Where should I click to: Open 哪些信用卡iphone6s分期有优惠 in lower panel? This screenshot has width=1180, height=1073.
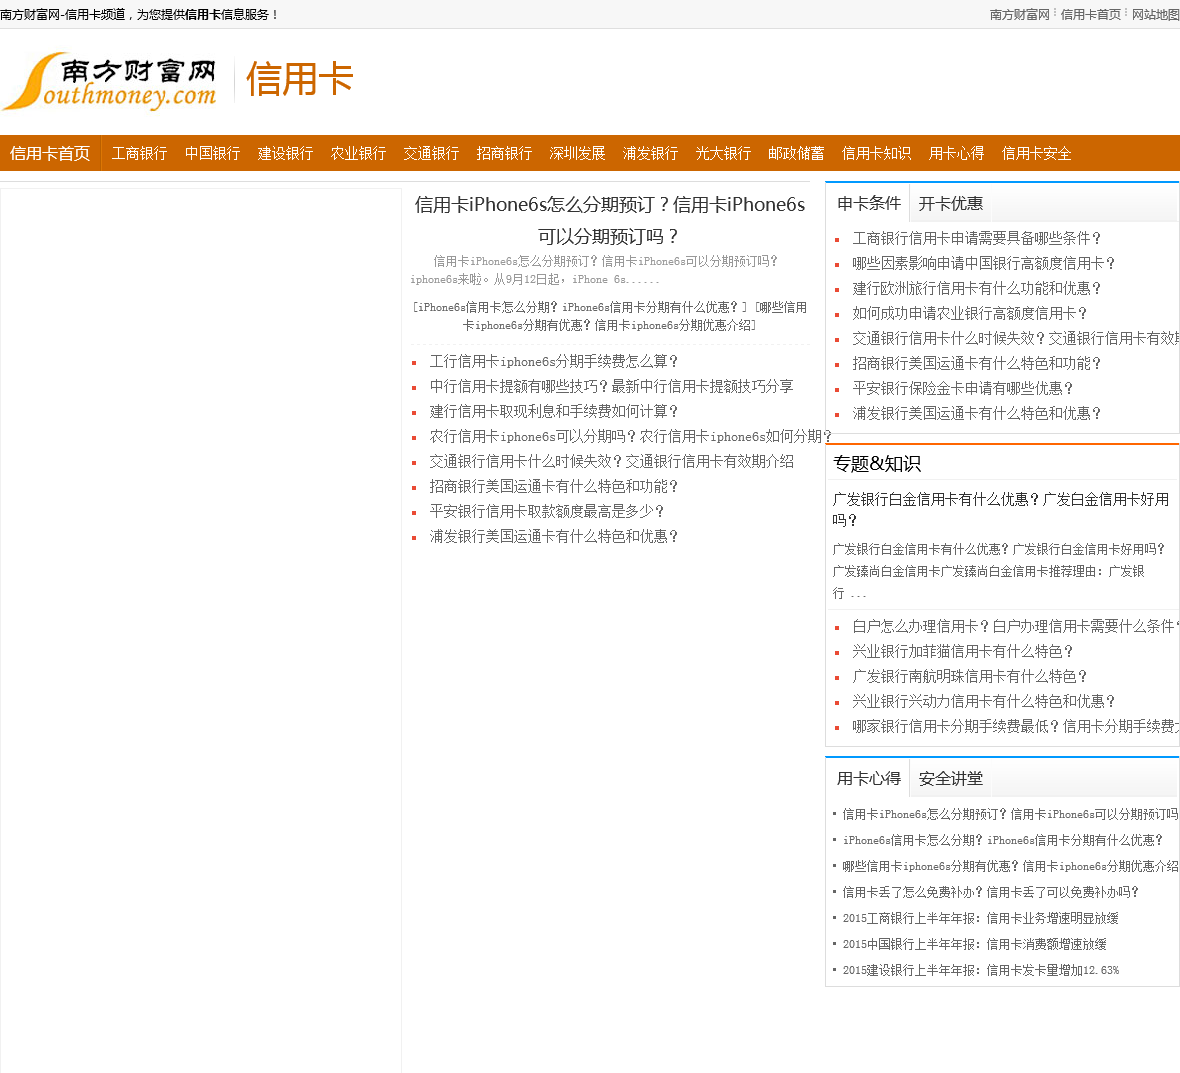coord(1011,866)
